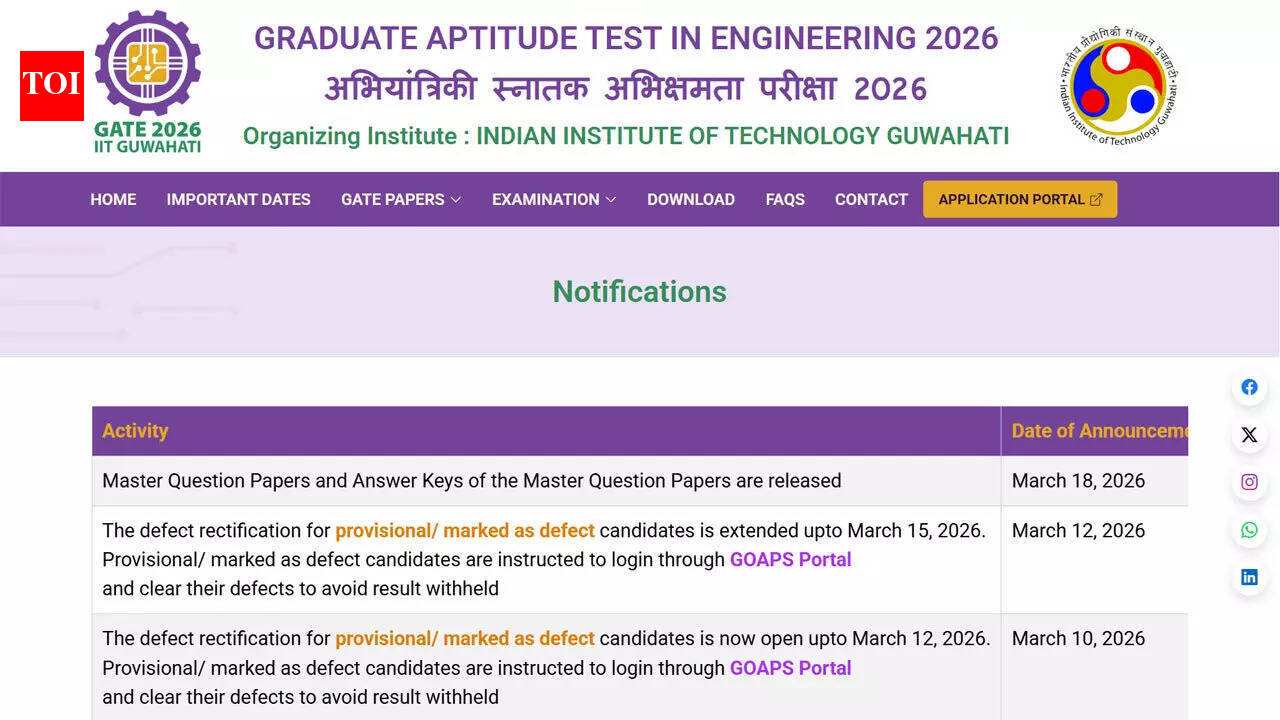The image size is (1280, 720).
Task: Click the X (Twitter) share icon
Action: 1249,434
